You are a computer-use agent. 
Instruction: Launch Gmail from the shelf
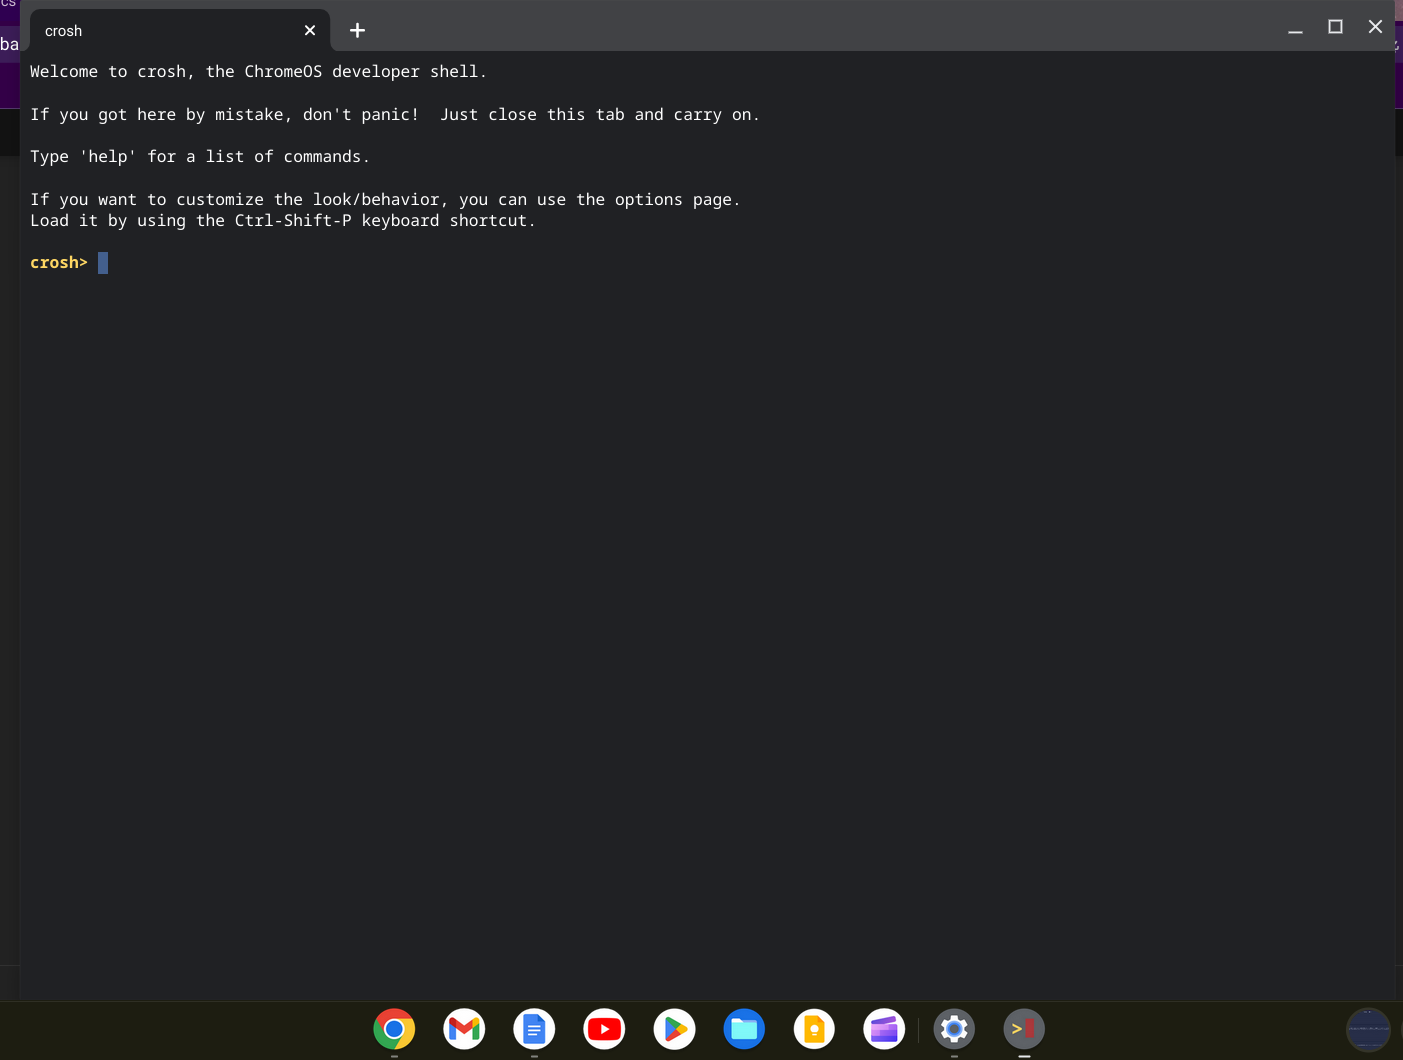pyautogui.click(x=464, y=1028)
